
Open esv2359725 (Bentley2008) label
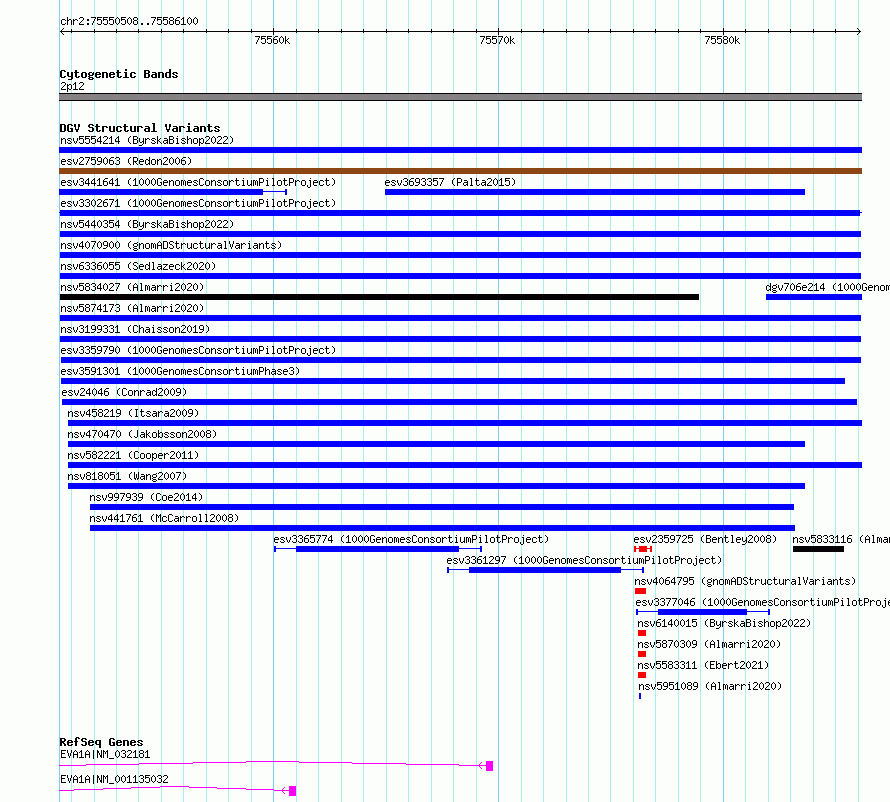pyautogui.click(x=706, y=539)
